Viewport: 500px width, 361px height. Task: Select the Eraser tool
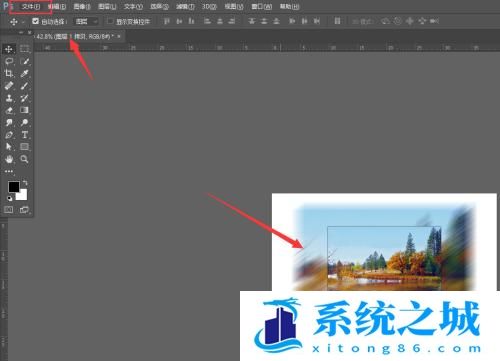[9, 110]
